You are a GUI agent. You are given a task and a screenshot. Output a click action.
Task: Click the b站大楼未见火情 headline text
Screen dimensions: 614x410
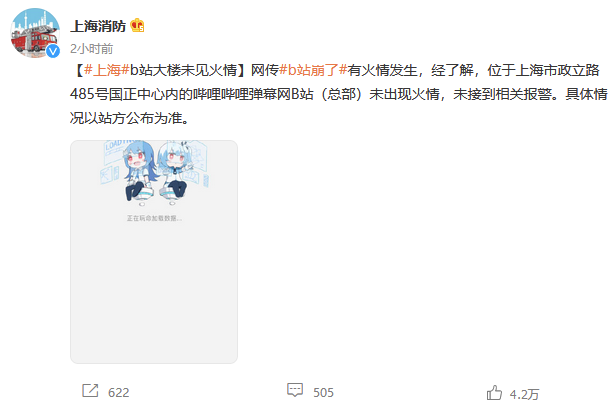[184, 70]
